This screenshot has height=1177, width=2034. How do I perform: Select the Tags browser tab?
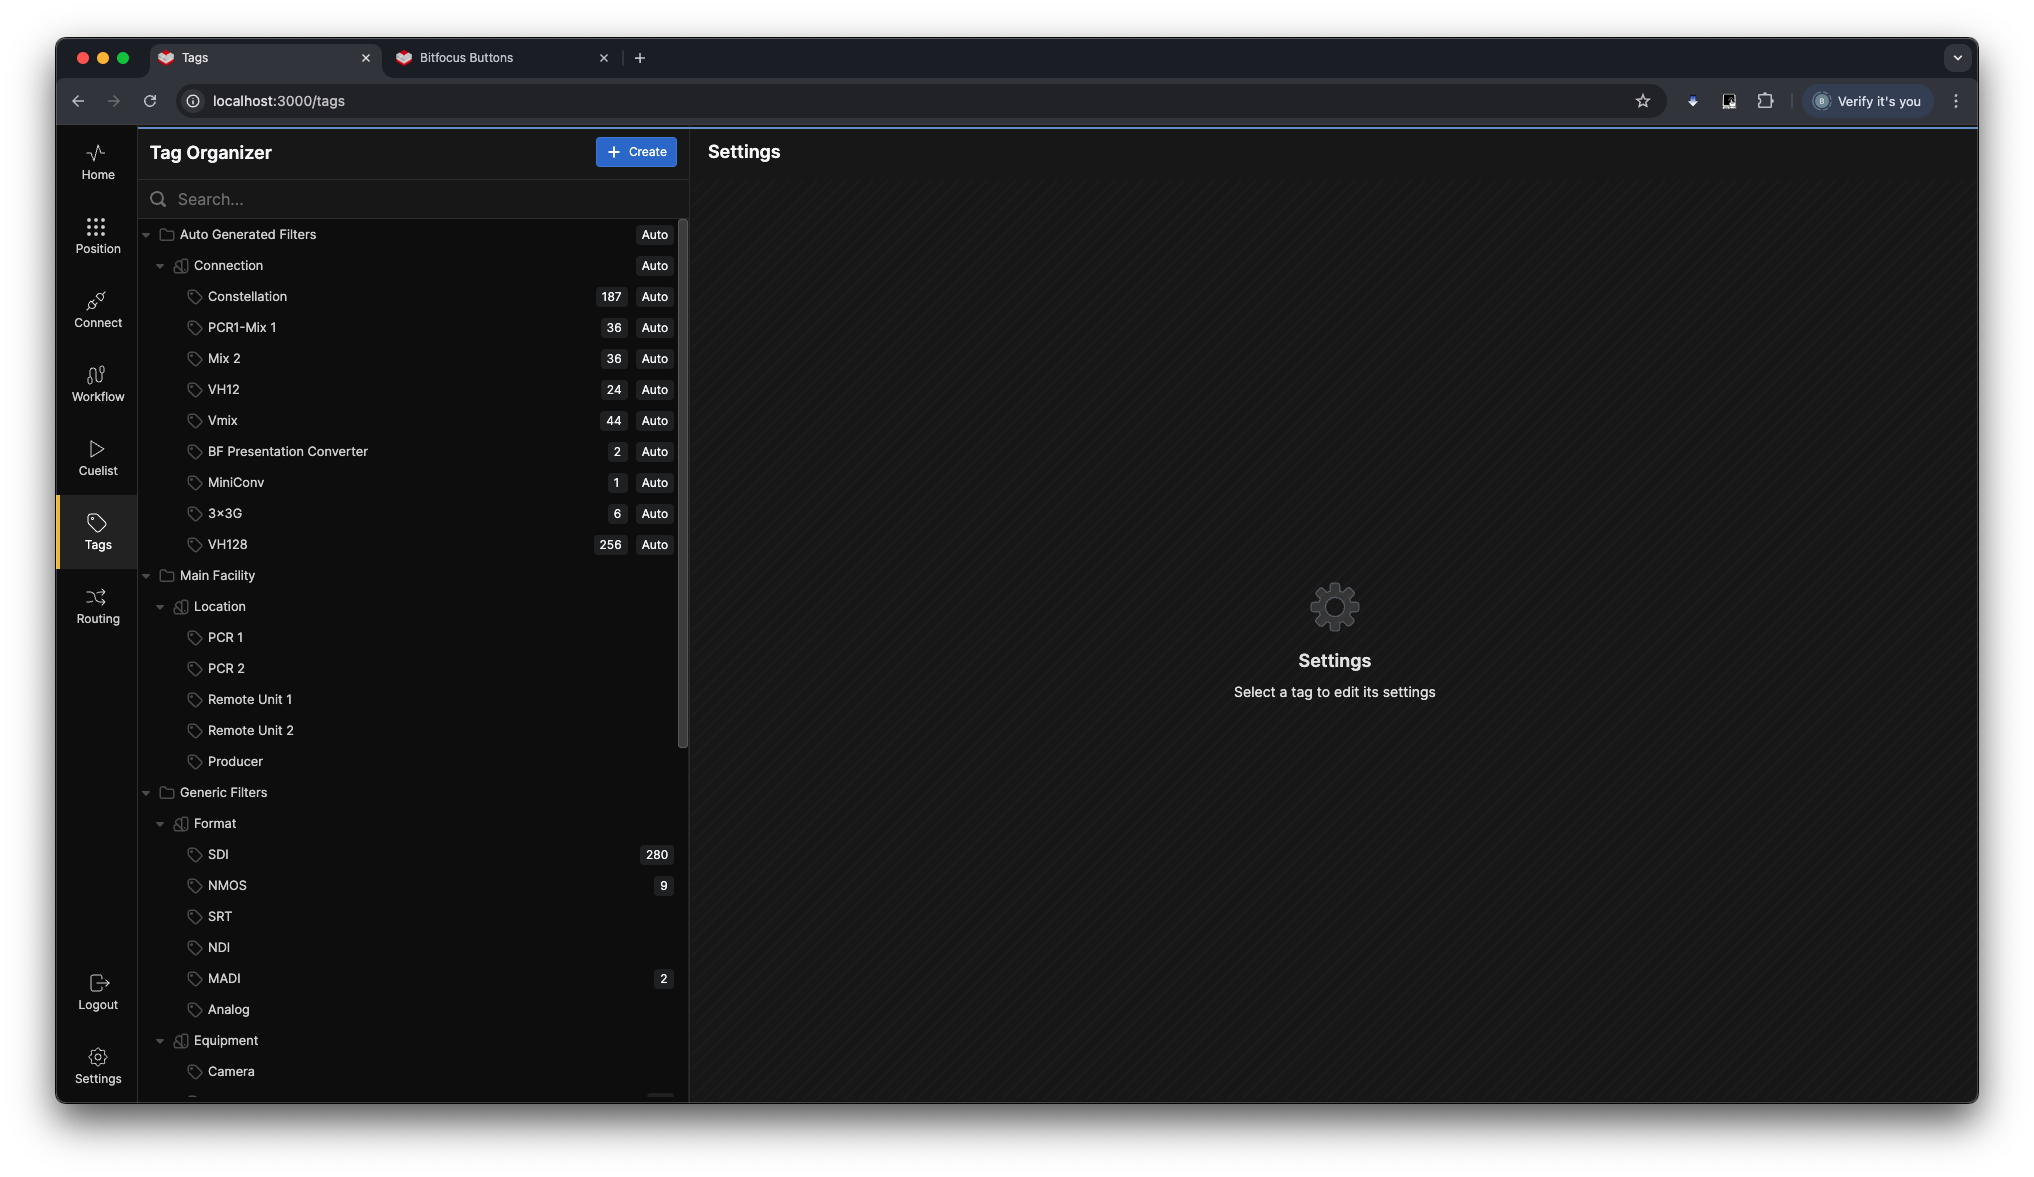pos(264,58)
